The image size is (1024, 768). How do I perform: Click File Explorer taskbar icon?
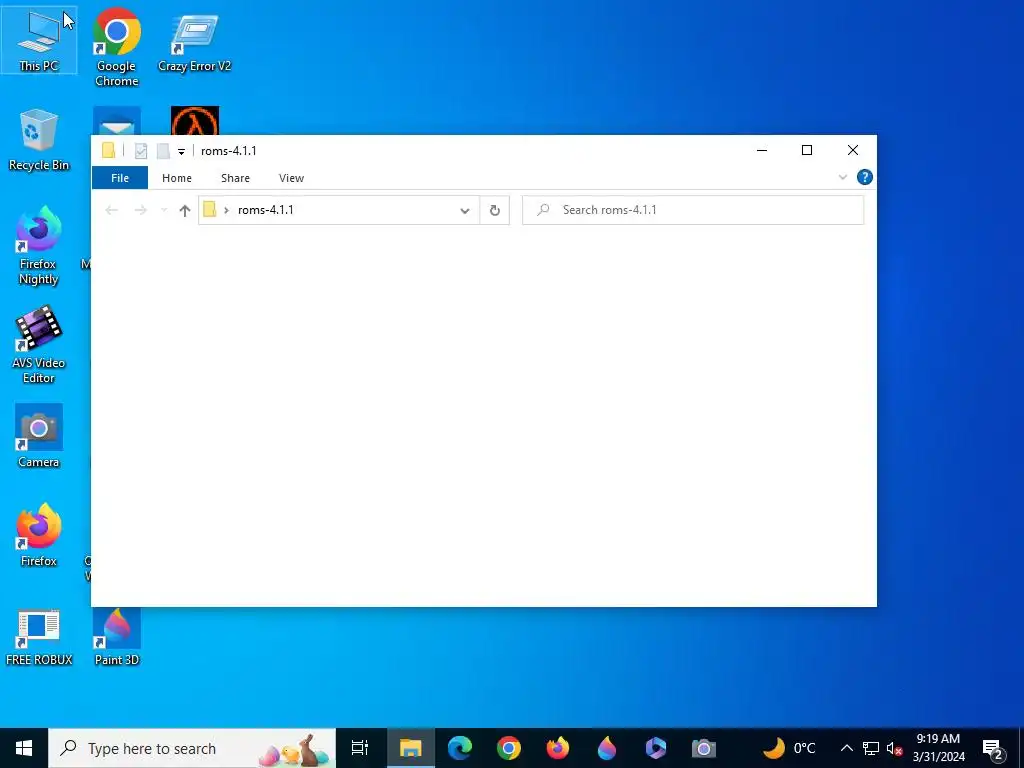click(411, 748)
